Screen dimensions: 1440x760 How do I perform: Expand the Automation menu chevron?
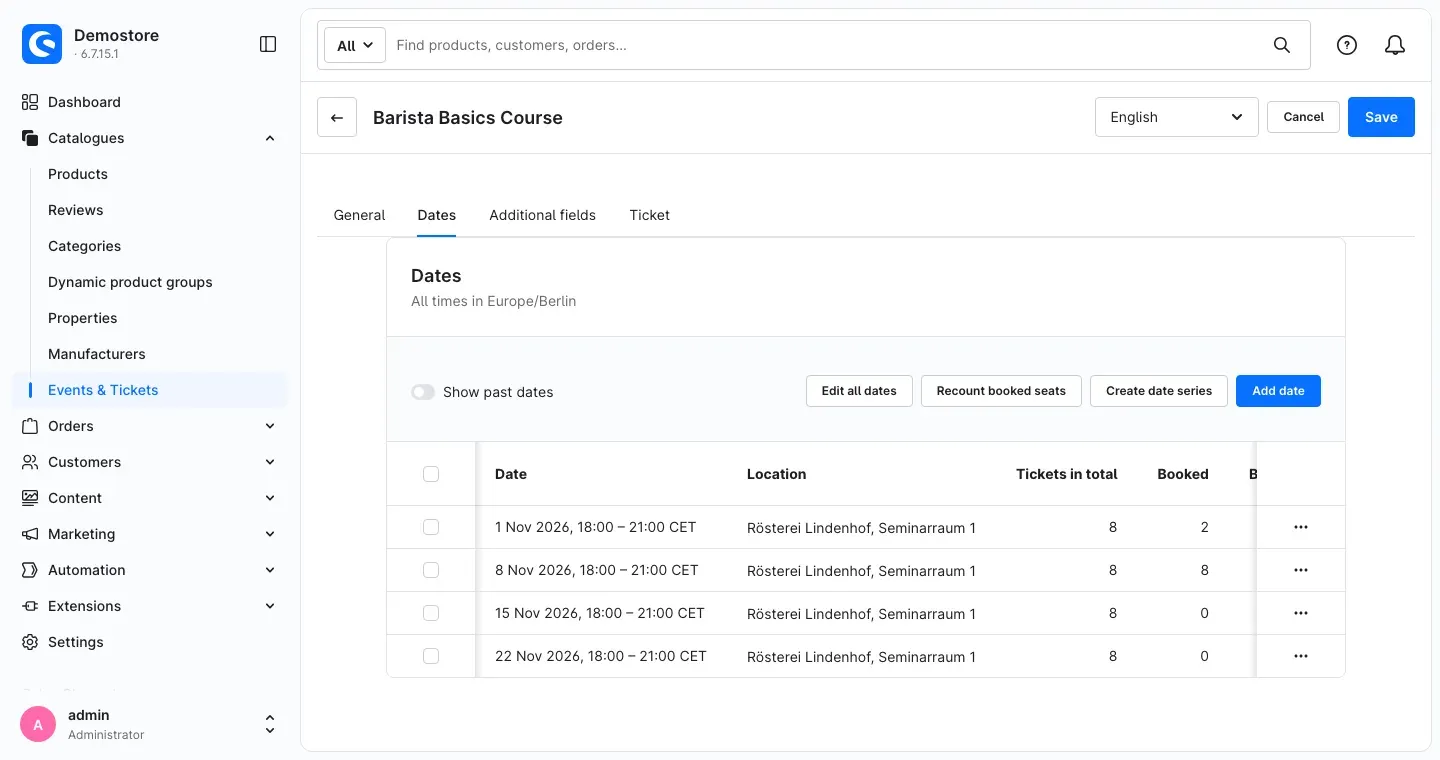click(x=270, y=570)
